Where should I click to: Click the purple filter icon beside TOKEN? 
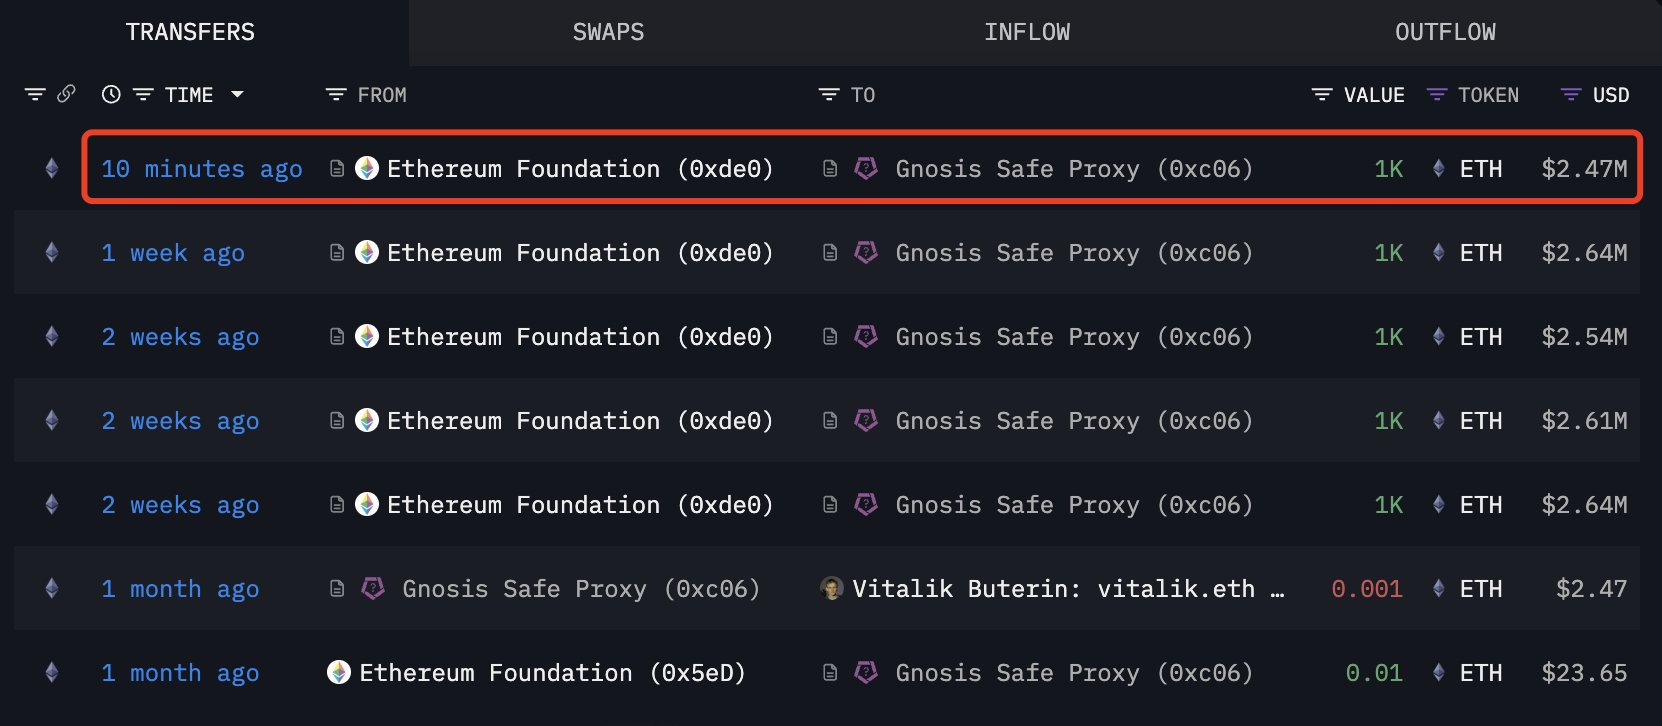(1437, 94)
